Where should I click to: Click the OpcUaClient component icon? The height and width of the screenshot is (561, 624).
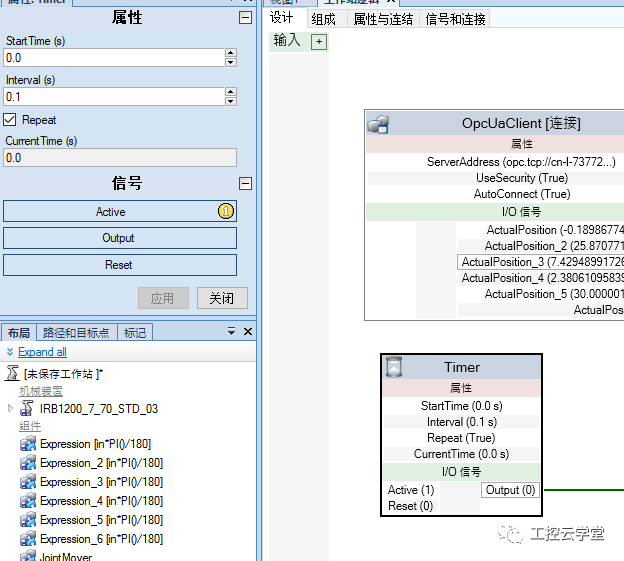coord(378,124)
